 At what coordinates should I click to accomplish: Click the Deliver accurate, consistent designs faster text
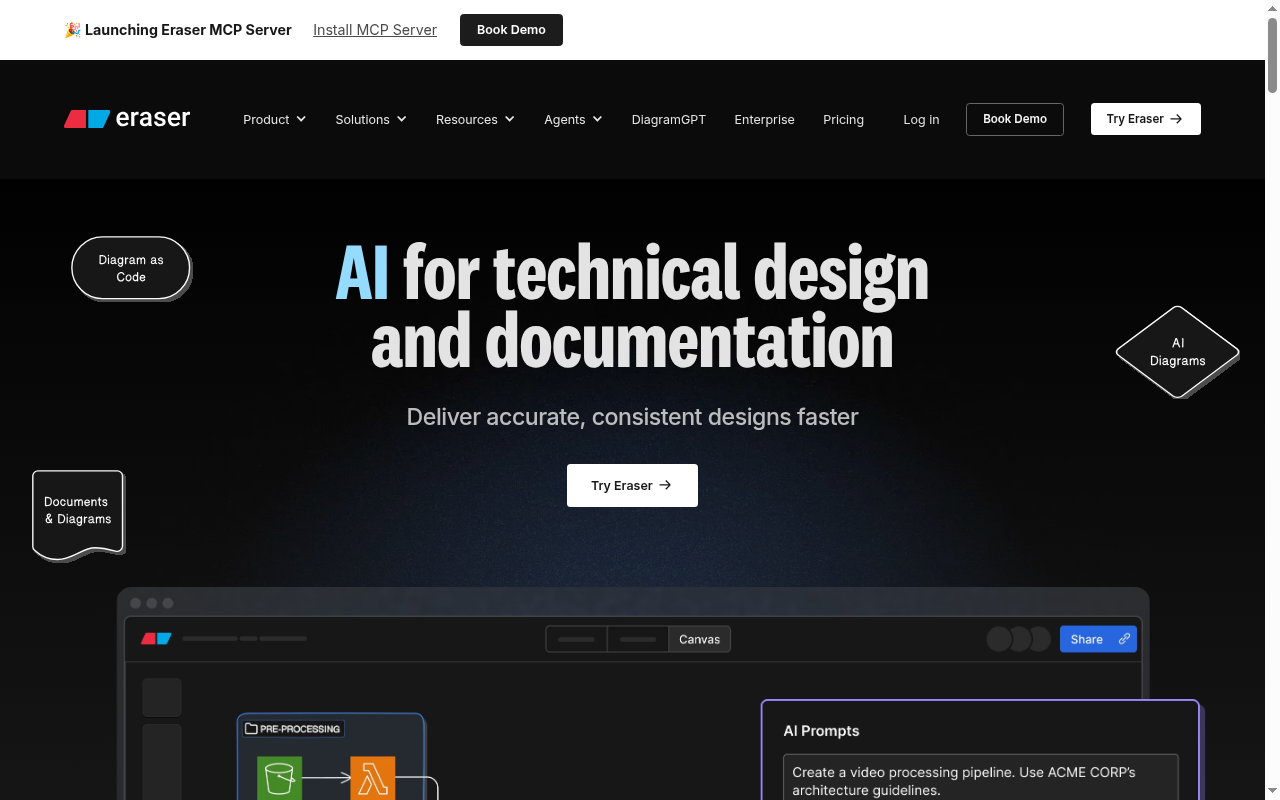tap(632, 417)
